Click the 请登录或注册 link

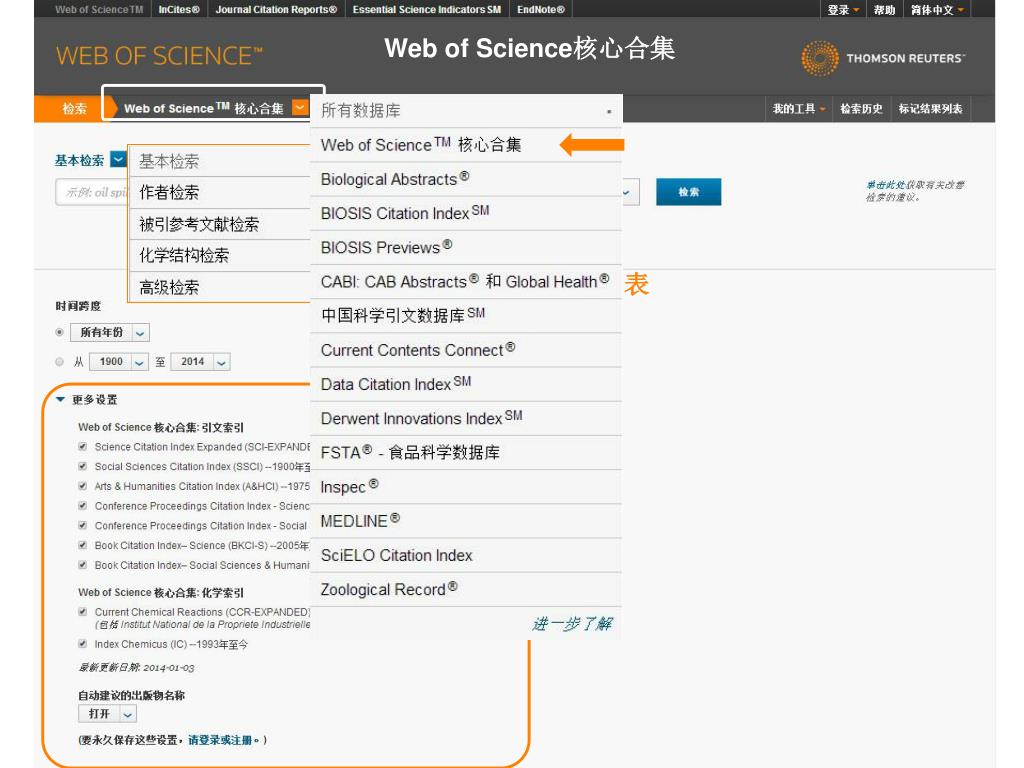[x=220, y=740]
